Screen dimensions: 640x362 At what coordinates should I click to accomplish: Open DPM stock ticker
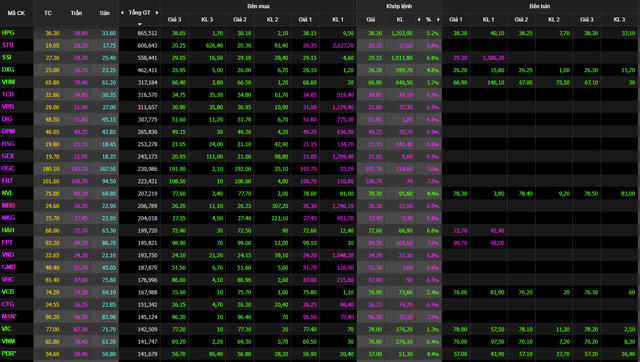pyautogui.click(x=8, y=131)
